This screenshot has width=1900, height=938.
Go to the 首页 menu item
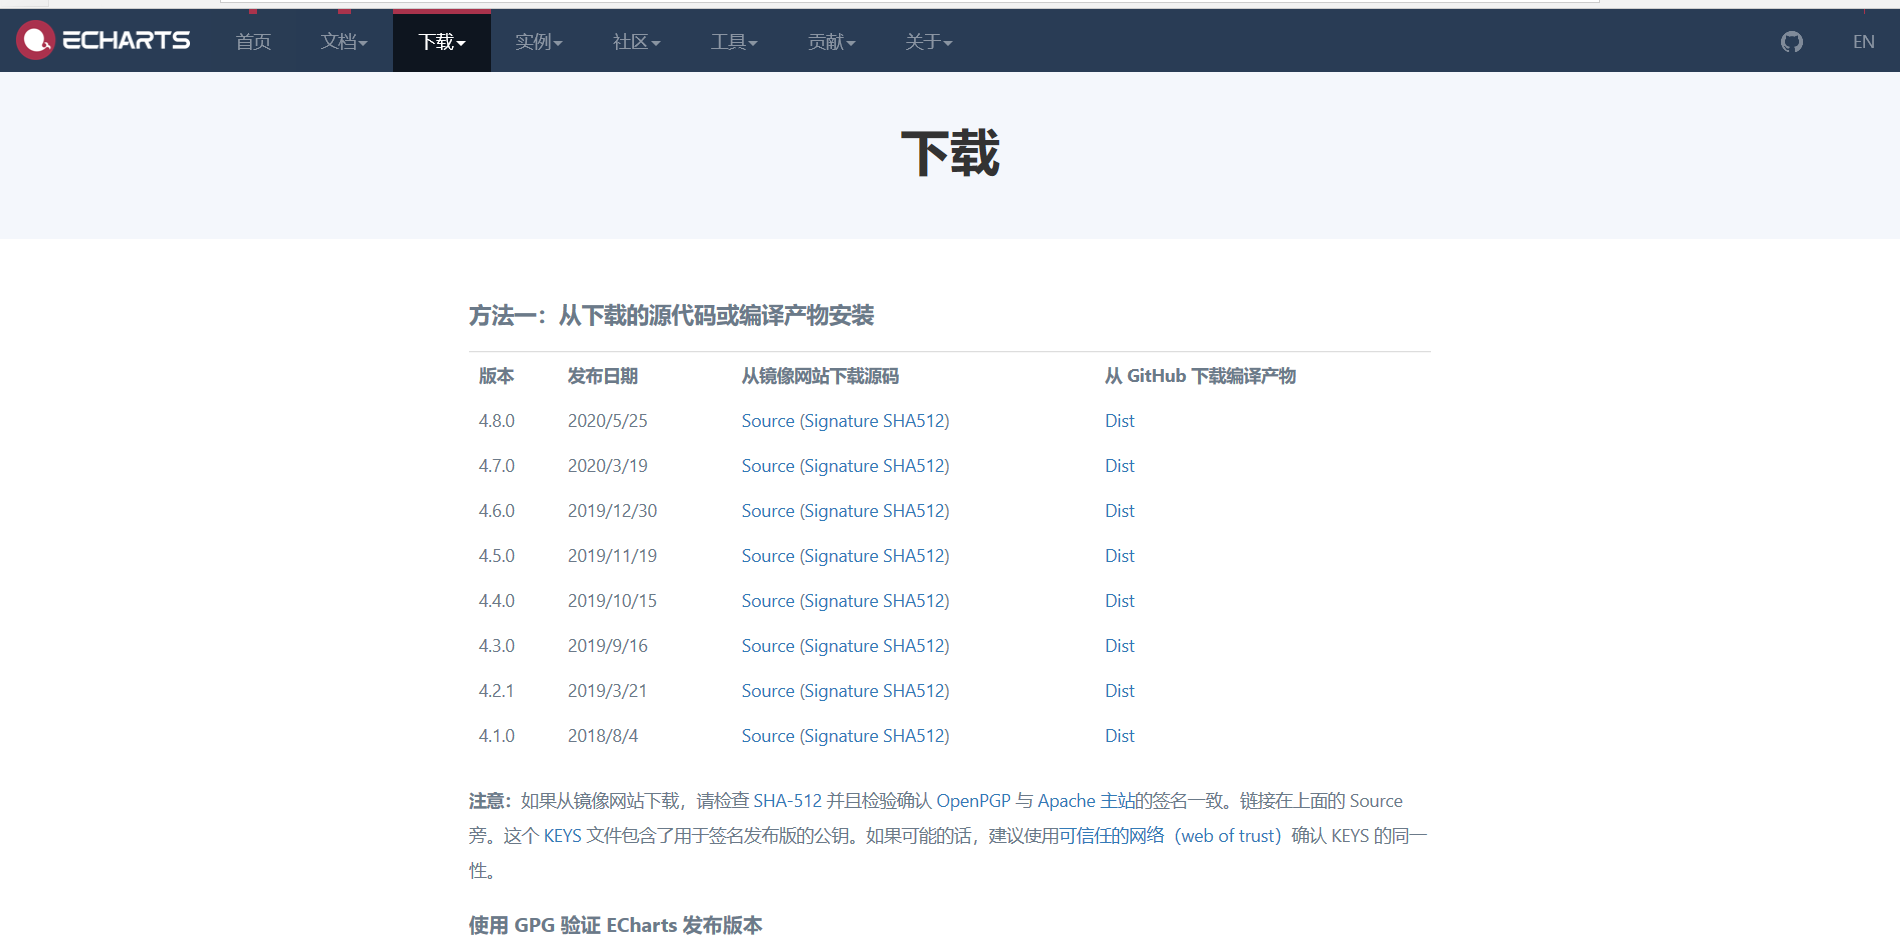pos(252,41)
